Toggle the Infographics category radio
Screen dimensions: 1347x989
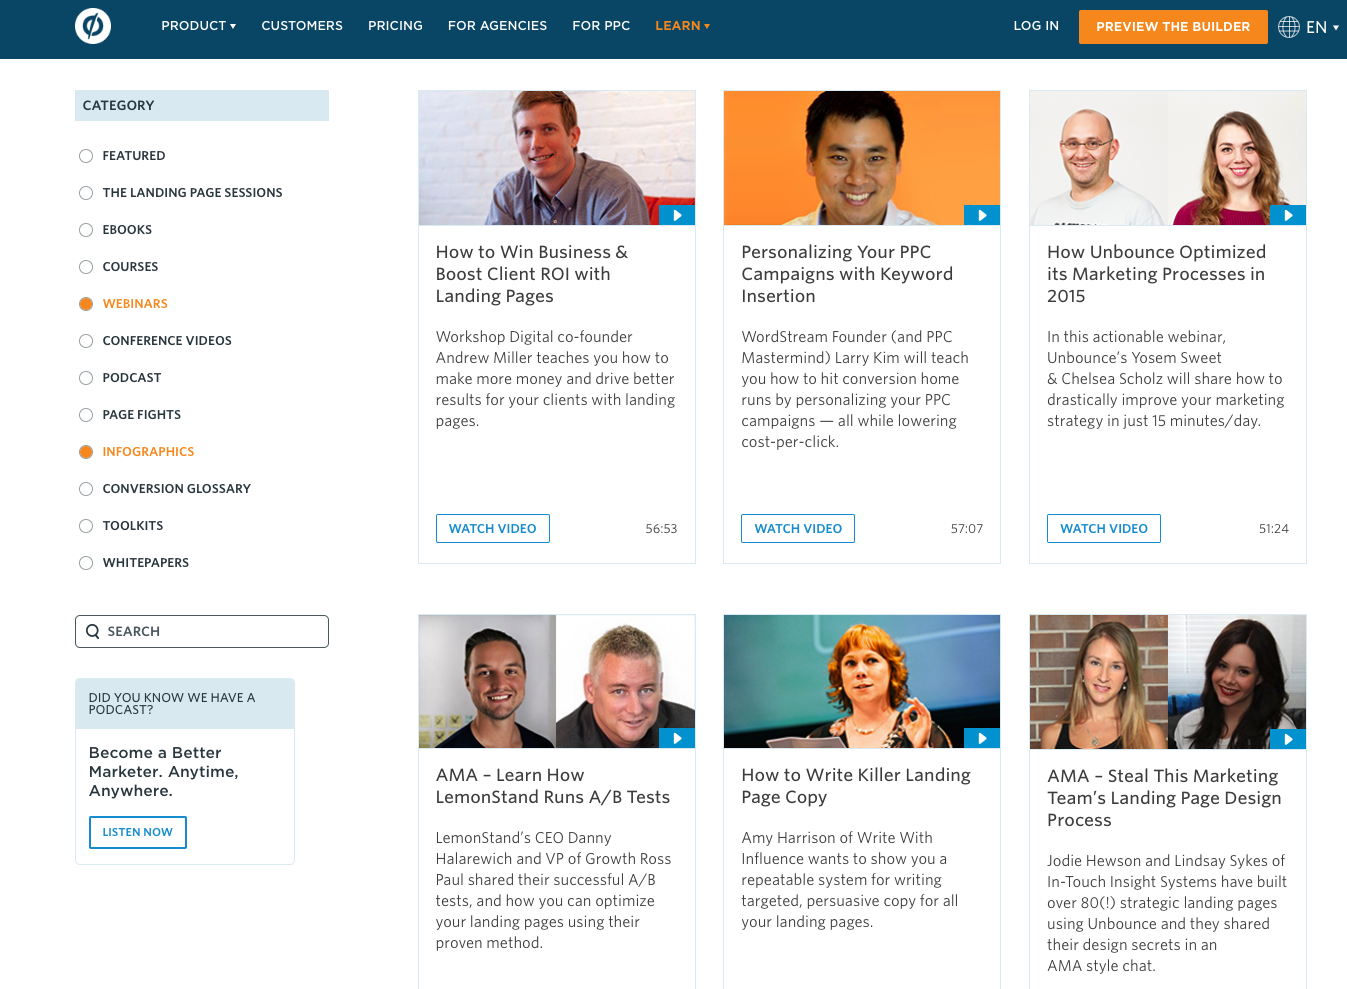click(86, 452)
